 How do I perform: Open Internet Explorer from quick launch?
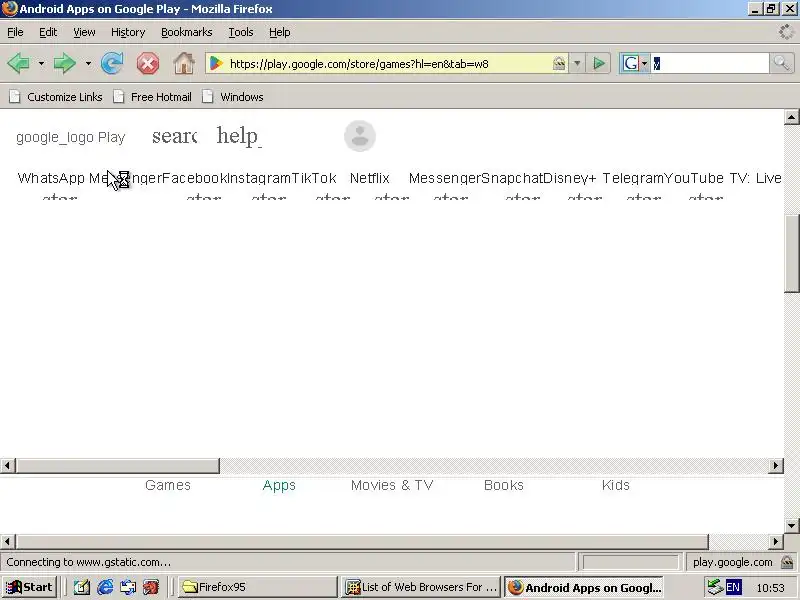pyautogui.click(x=105, y=587)
